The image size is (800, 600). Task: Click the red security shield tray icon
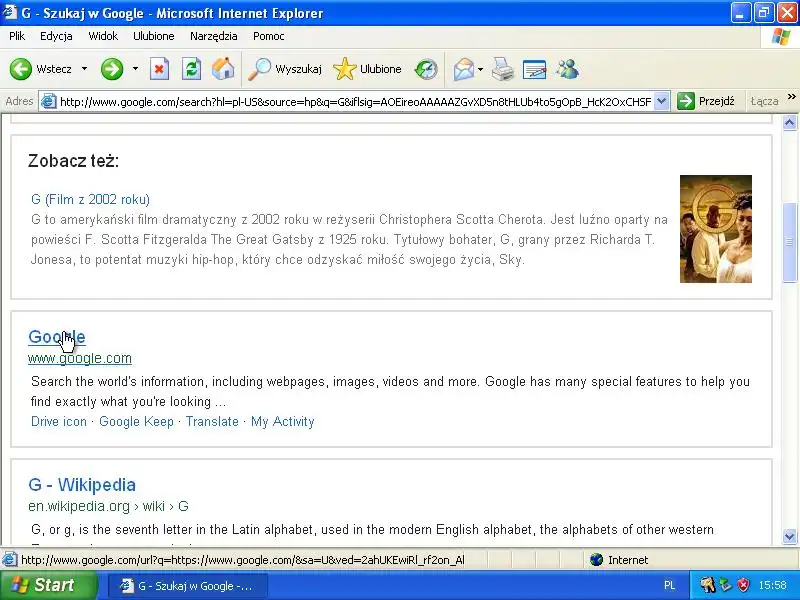pos(743,585)
